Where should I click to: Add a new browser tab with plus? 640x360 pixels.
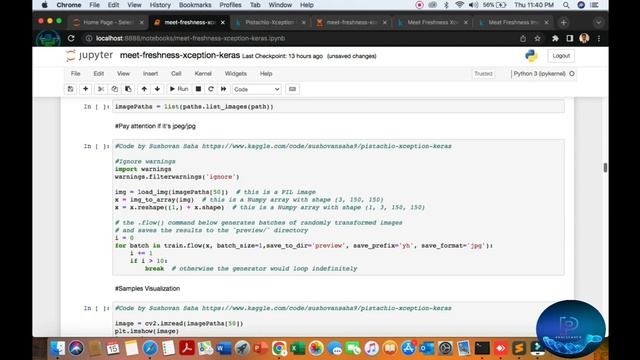[564, 22]
